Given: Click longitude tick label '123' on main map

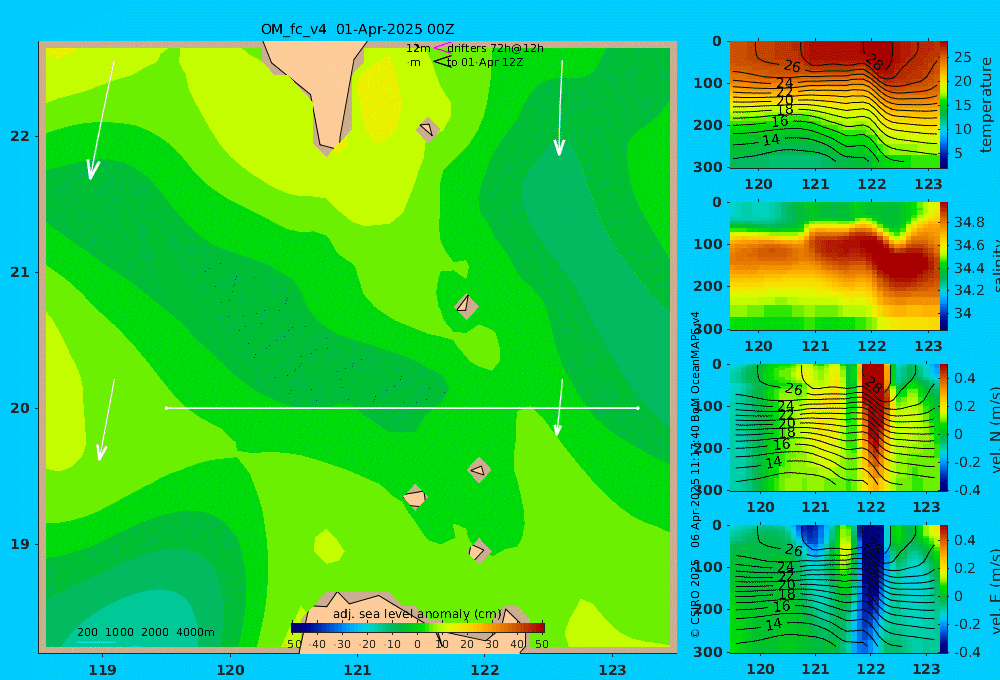Looking at the screenshot, I should (612, 669).
